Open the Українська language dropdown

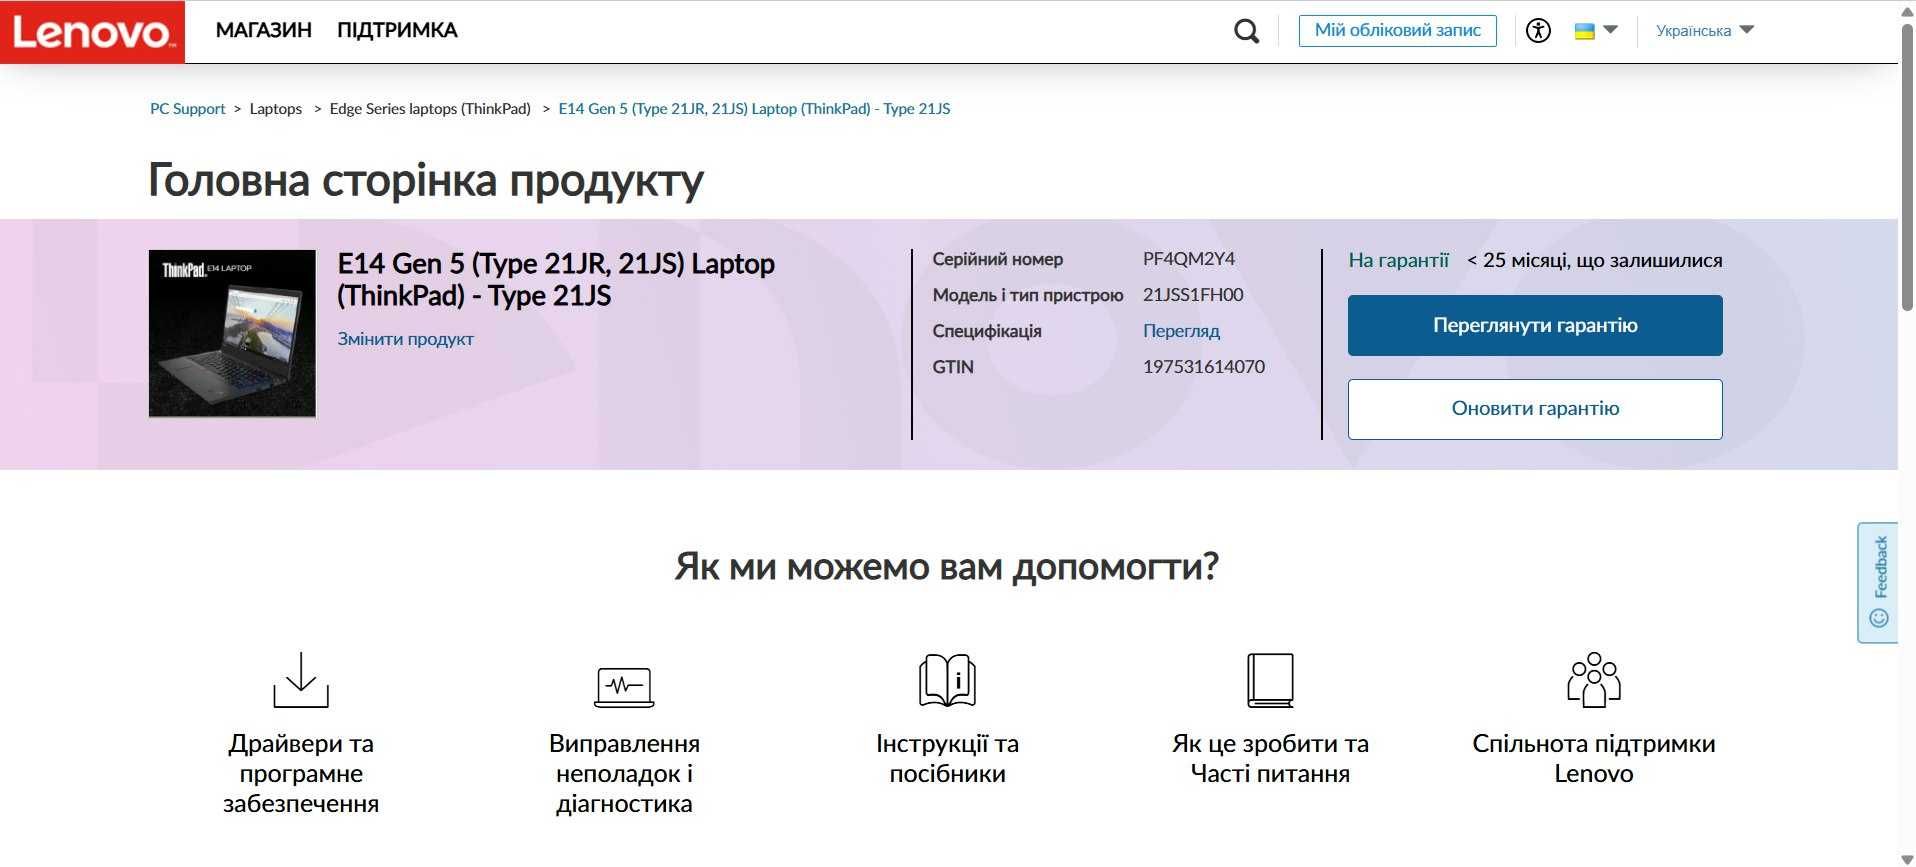click(x=1705, y=31)
